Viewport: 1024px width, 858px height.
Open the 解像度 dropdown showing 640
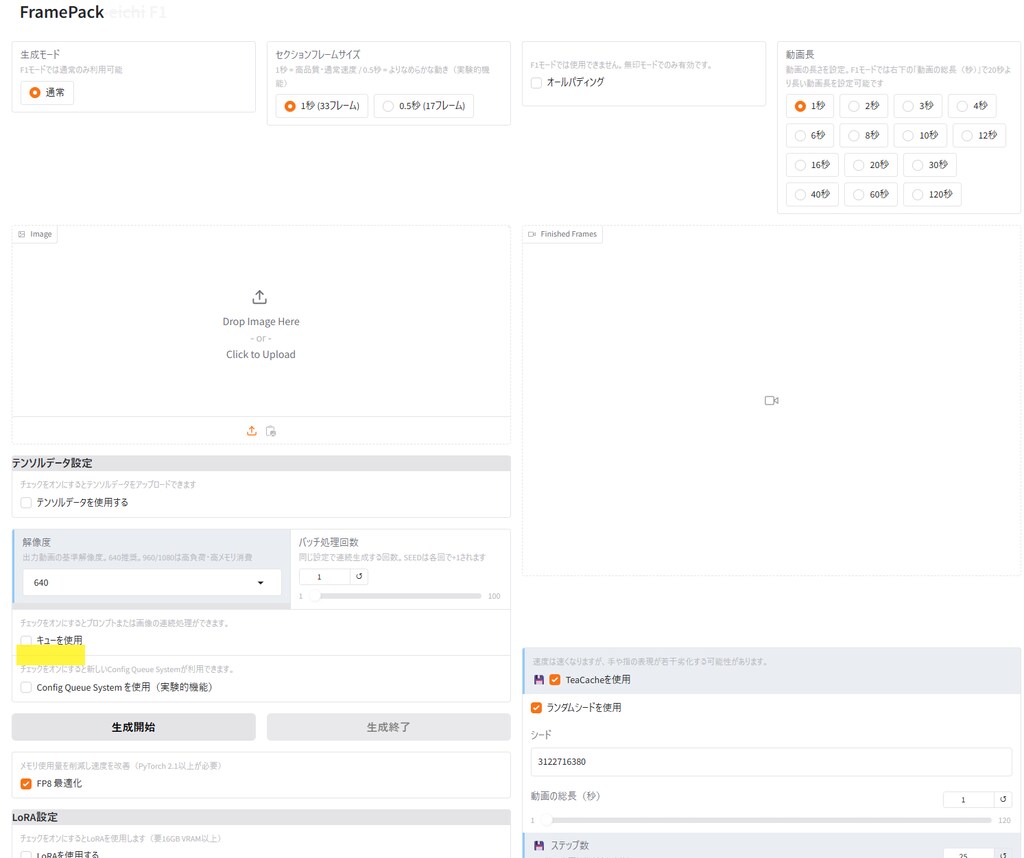(x=152, y=582)
